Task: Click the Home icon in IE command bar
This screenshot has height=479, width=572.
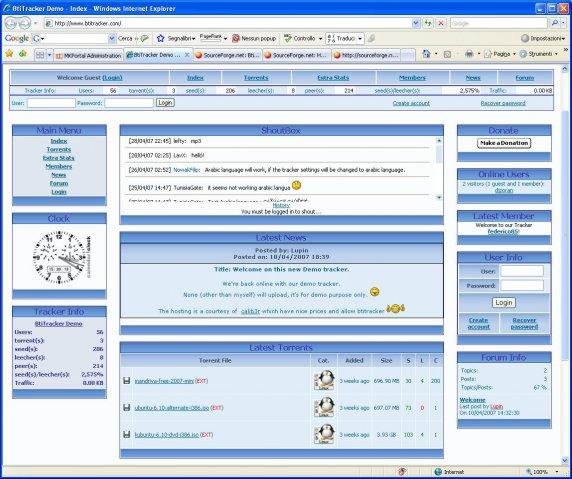Action: click(426, 54)
